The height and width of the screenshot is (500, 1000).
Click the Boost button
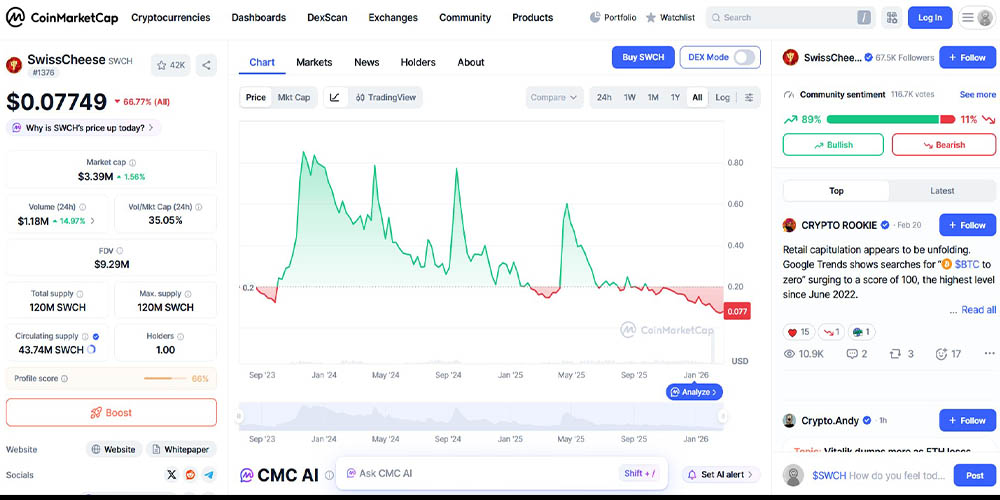112,413
